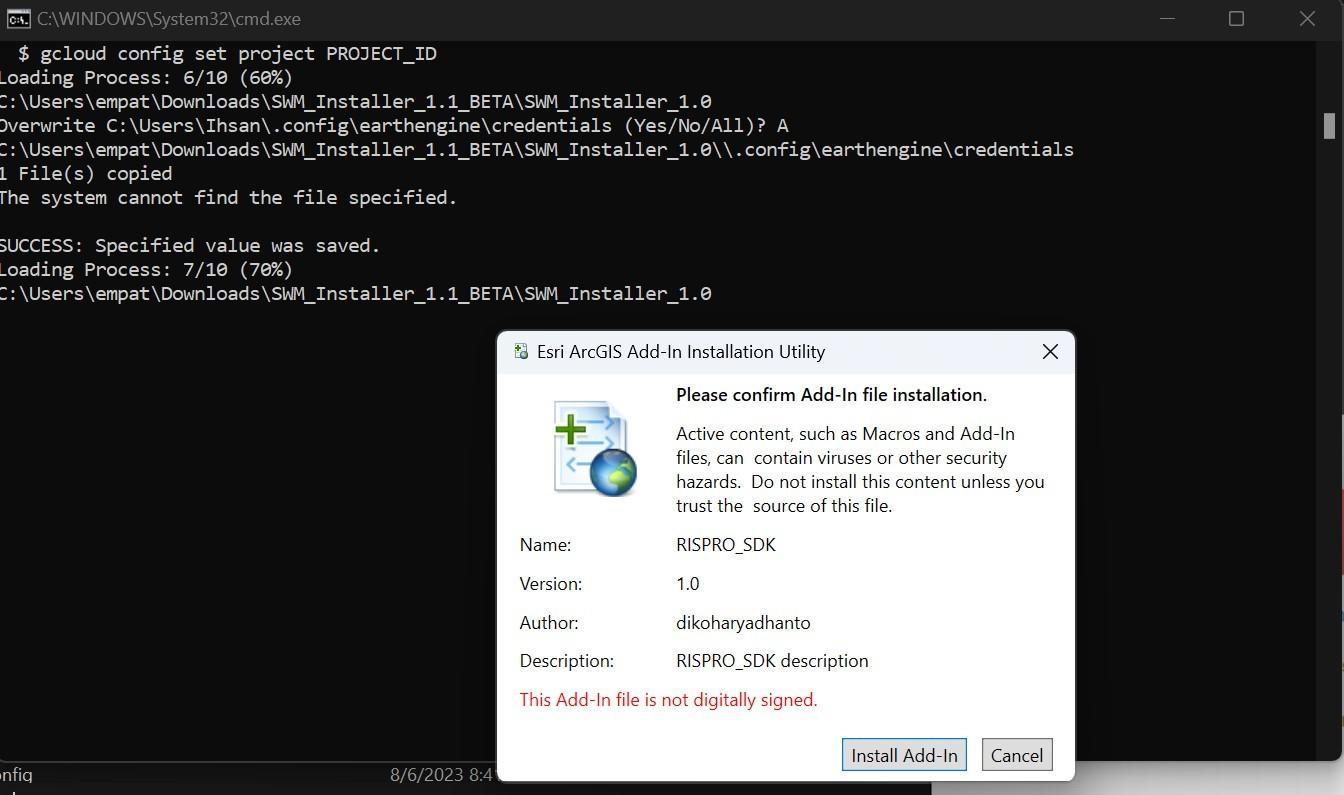Click the Install Add-In button
This screenshot has width=1344, height=795.
click(x=904, y=755)
